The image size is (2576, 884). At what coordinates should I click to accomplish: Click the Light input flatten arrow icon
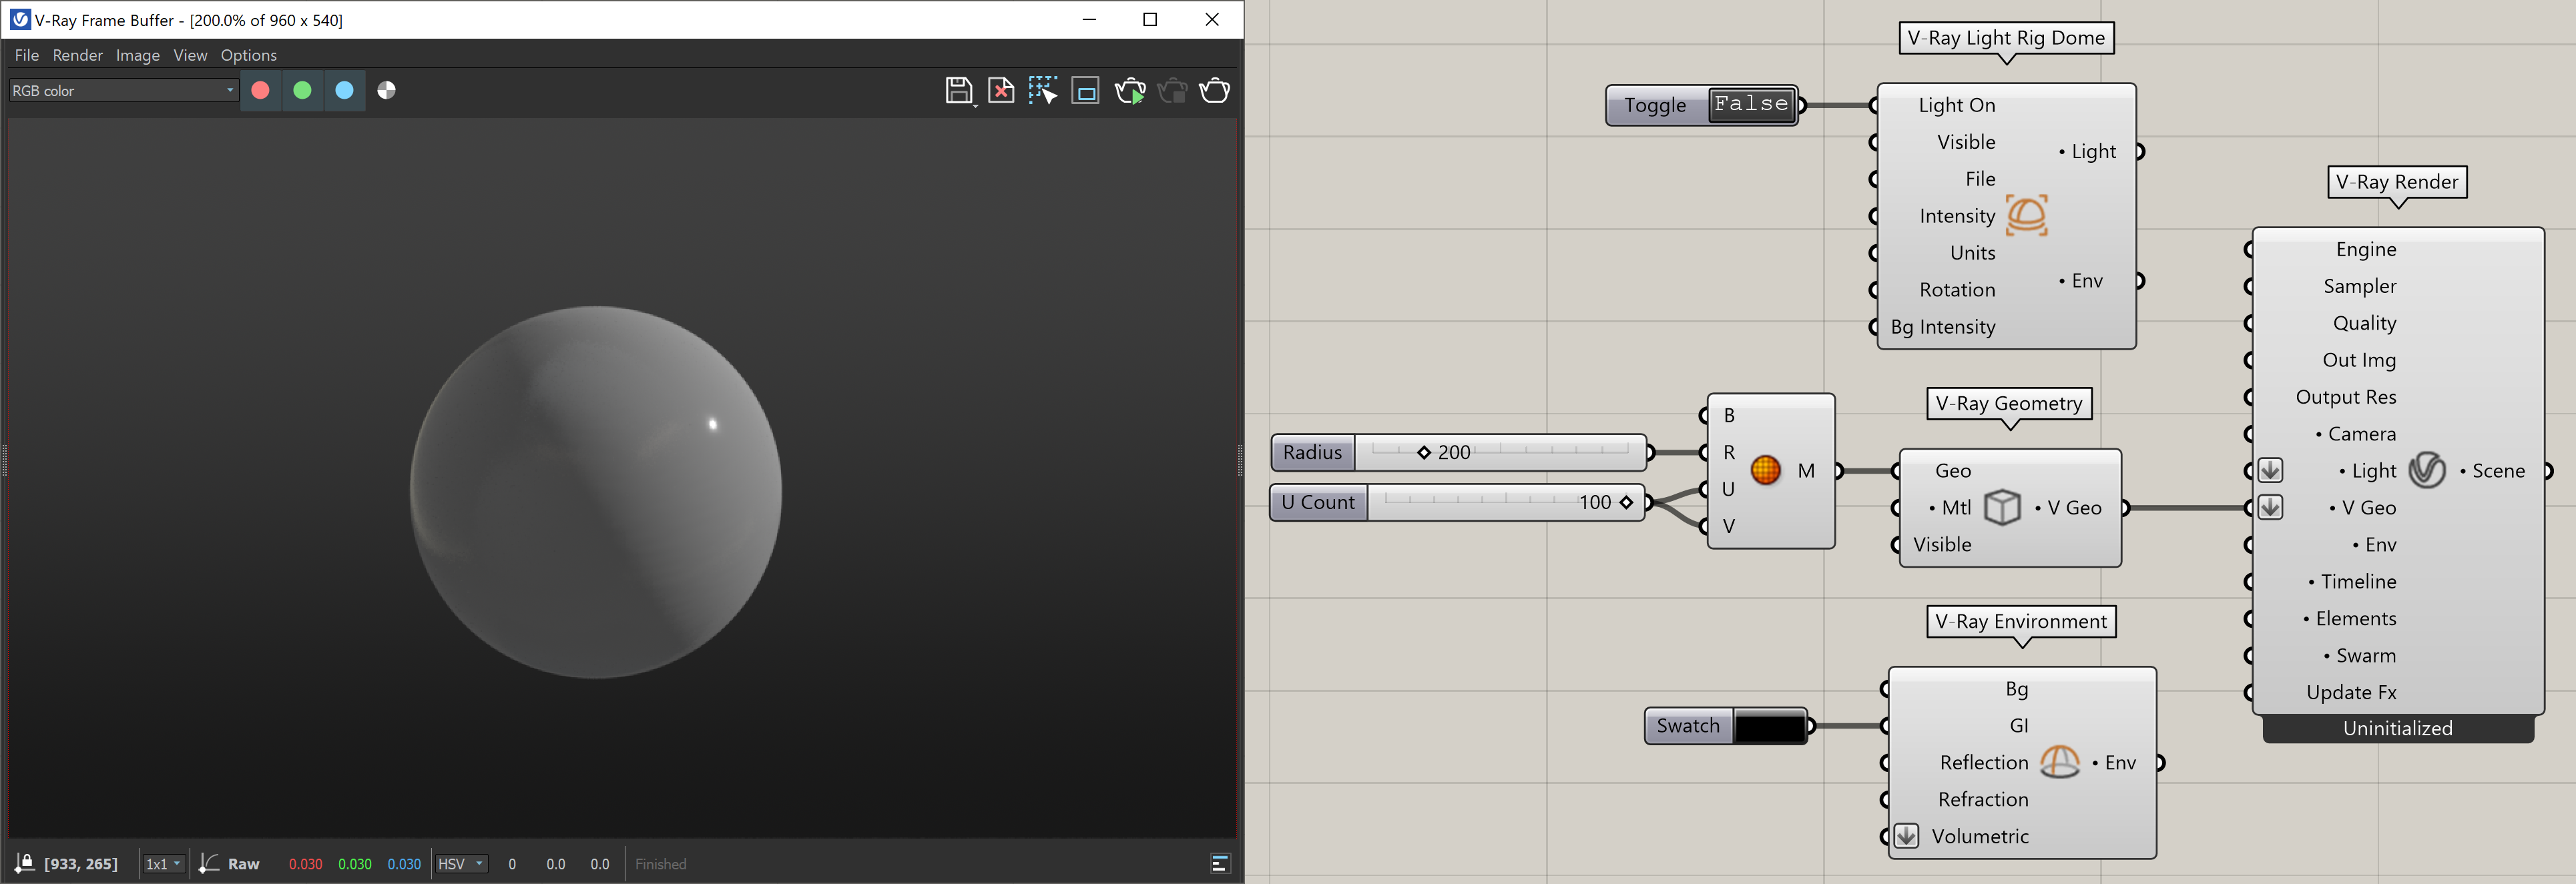coord(2270,470)
